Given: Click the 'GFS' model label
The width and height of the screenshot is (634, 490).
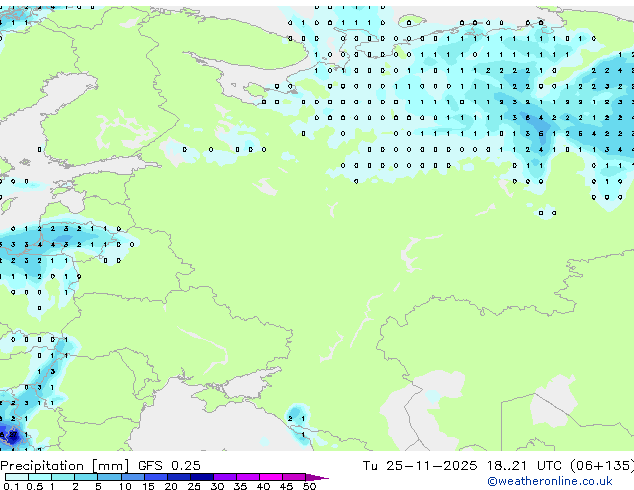Looking at the screenshot, I should click(x=150, y=466).
